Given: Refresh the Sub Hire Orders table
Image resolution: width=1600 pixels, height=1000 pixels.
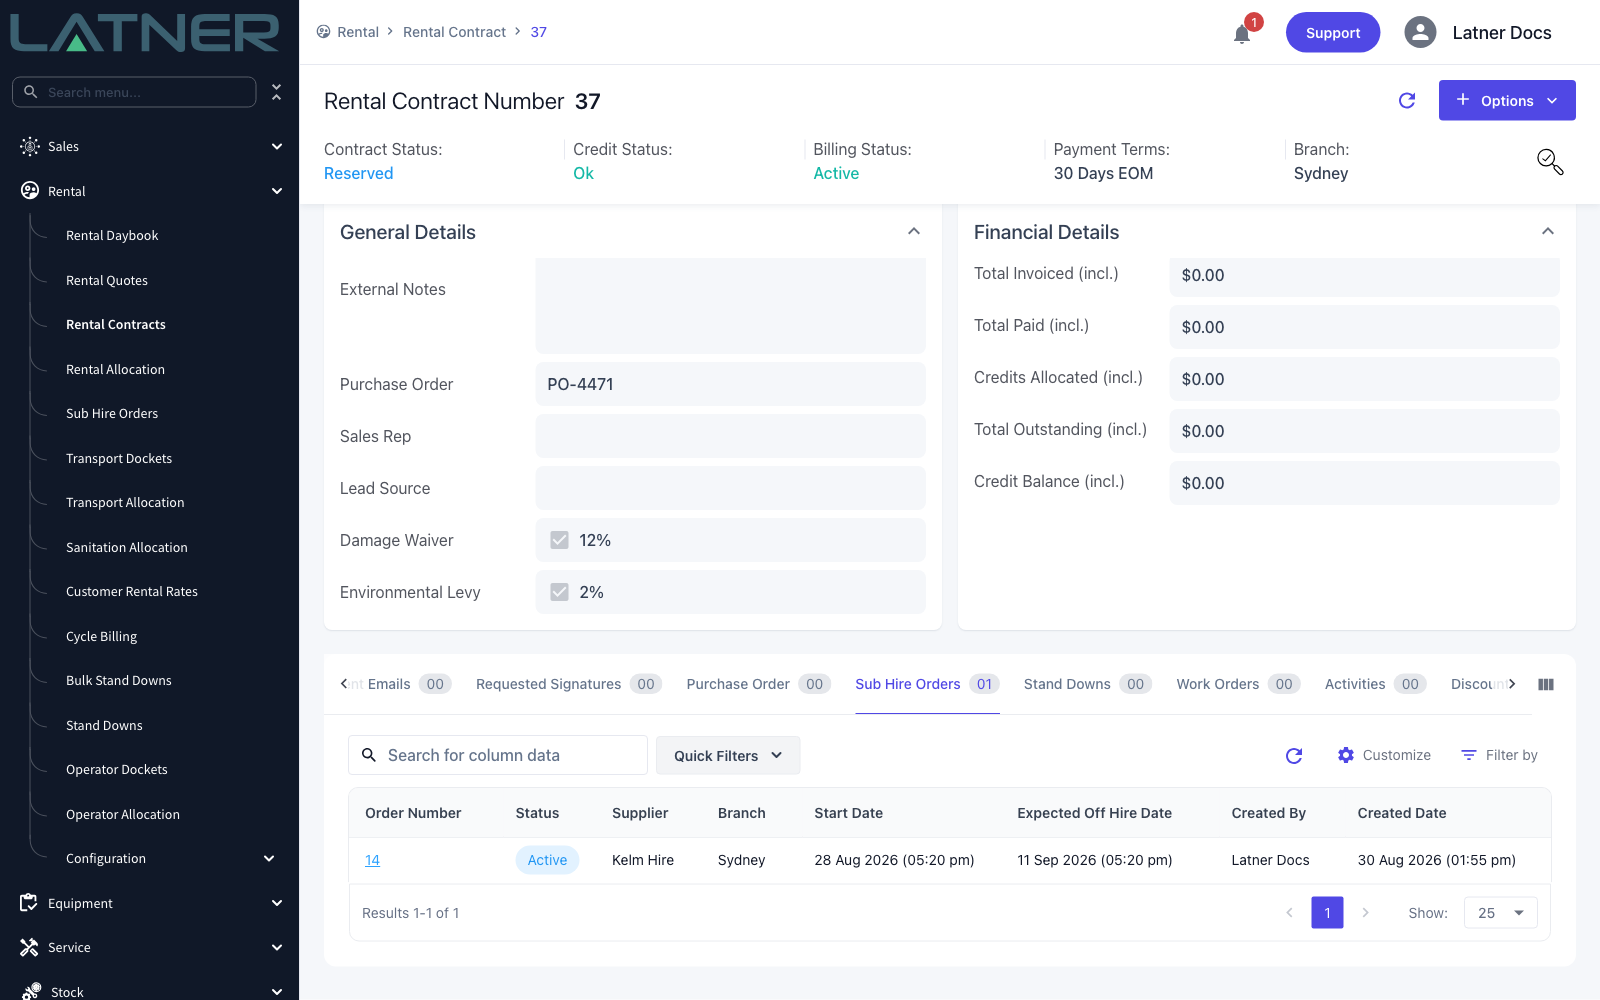Looking at the screenshot, I should [1294, 756].
